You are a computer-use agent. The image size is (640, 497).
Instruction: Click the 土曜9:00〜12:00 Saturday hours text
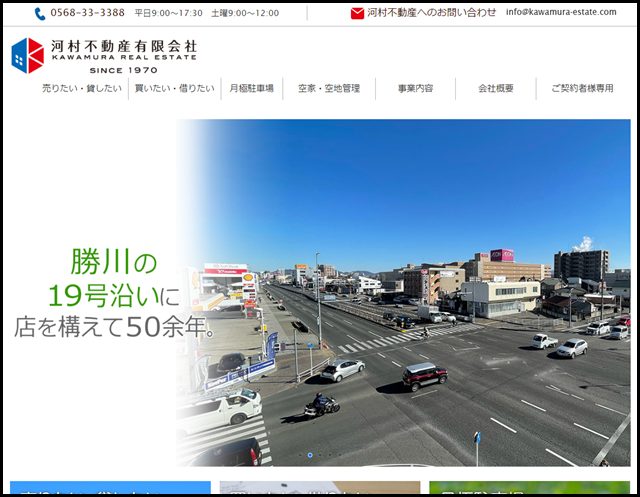pos(245,13)
